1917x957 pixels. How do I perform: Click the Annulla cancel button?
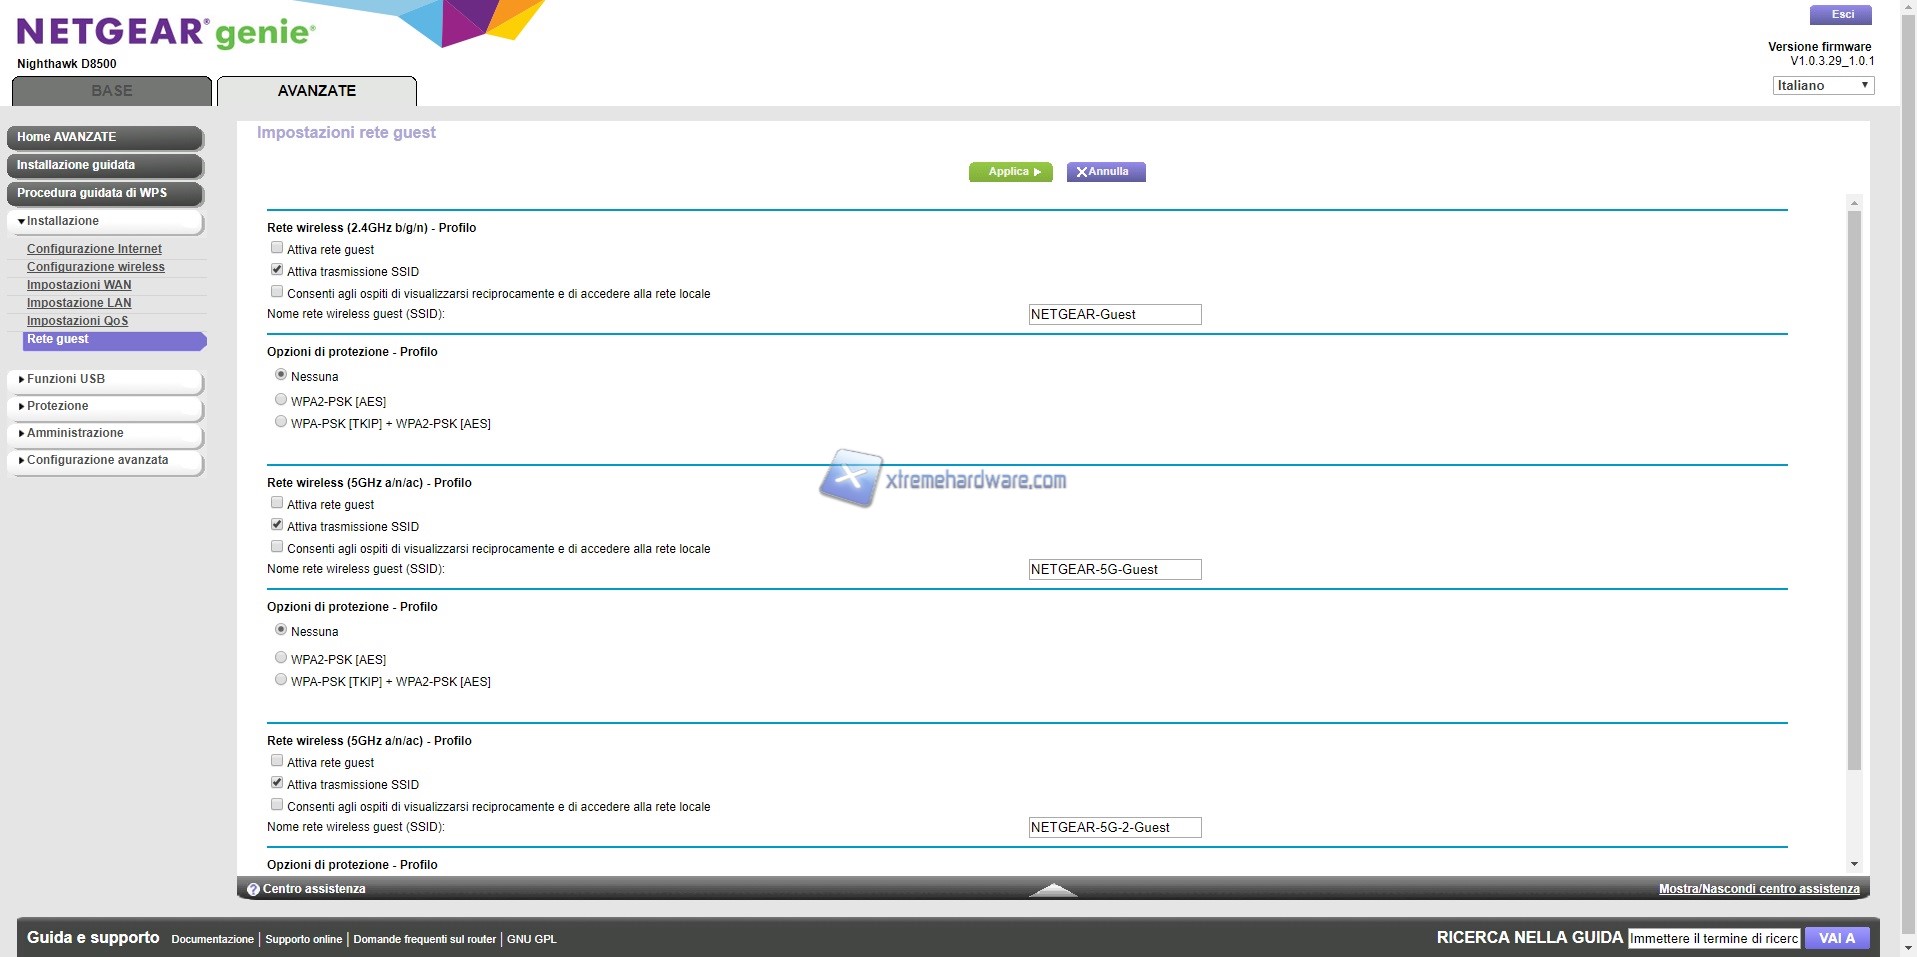[1105, 172]
